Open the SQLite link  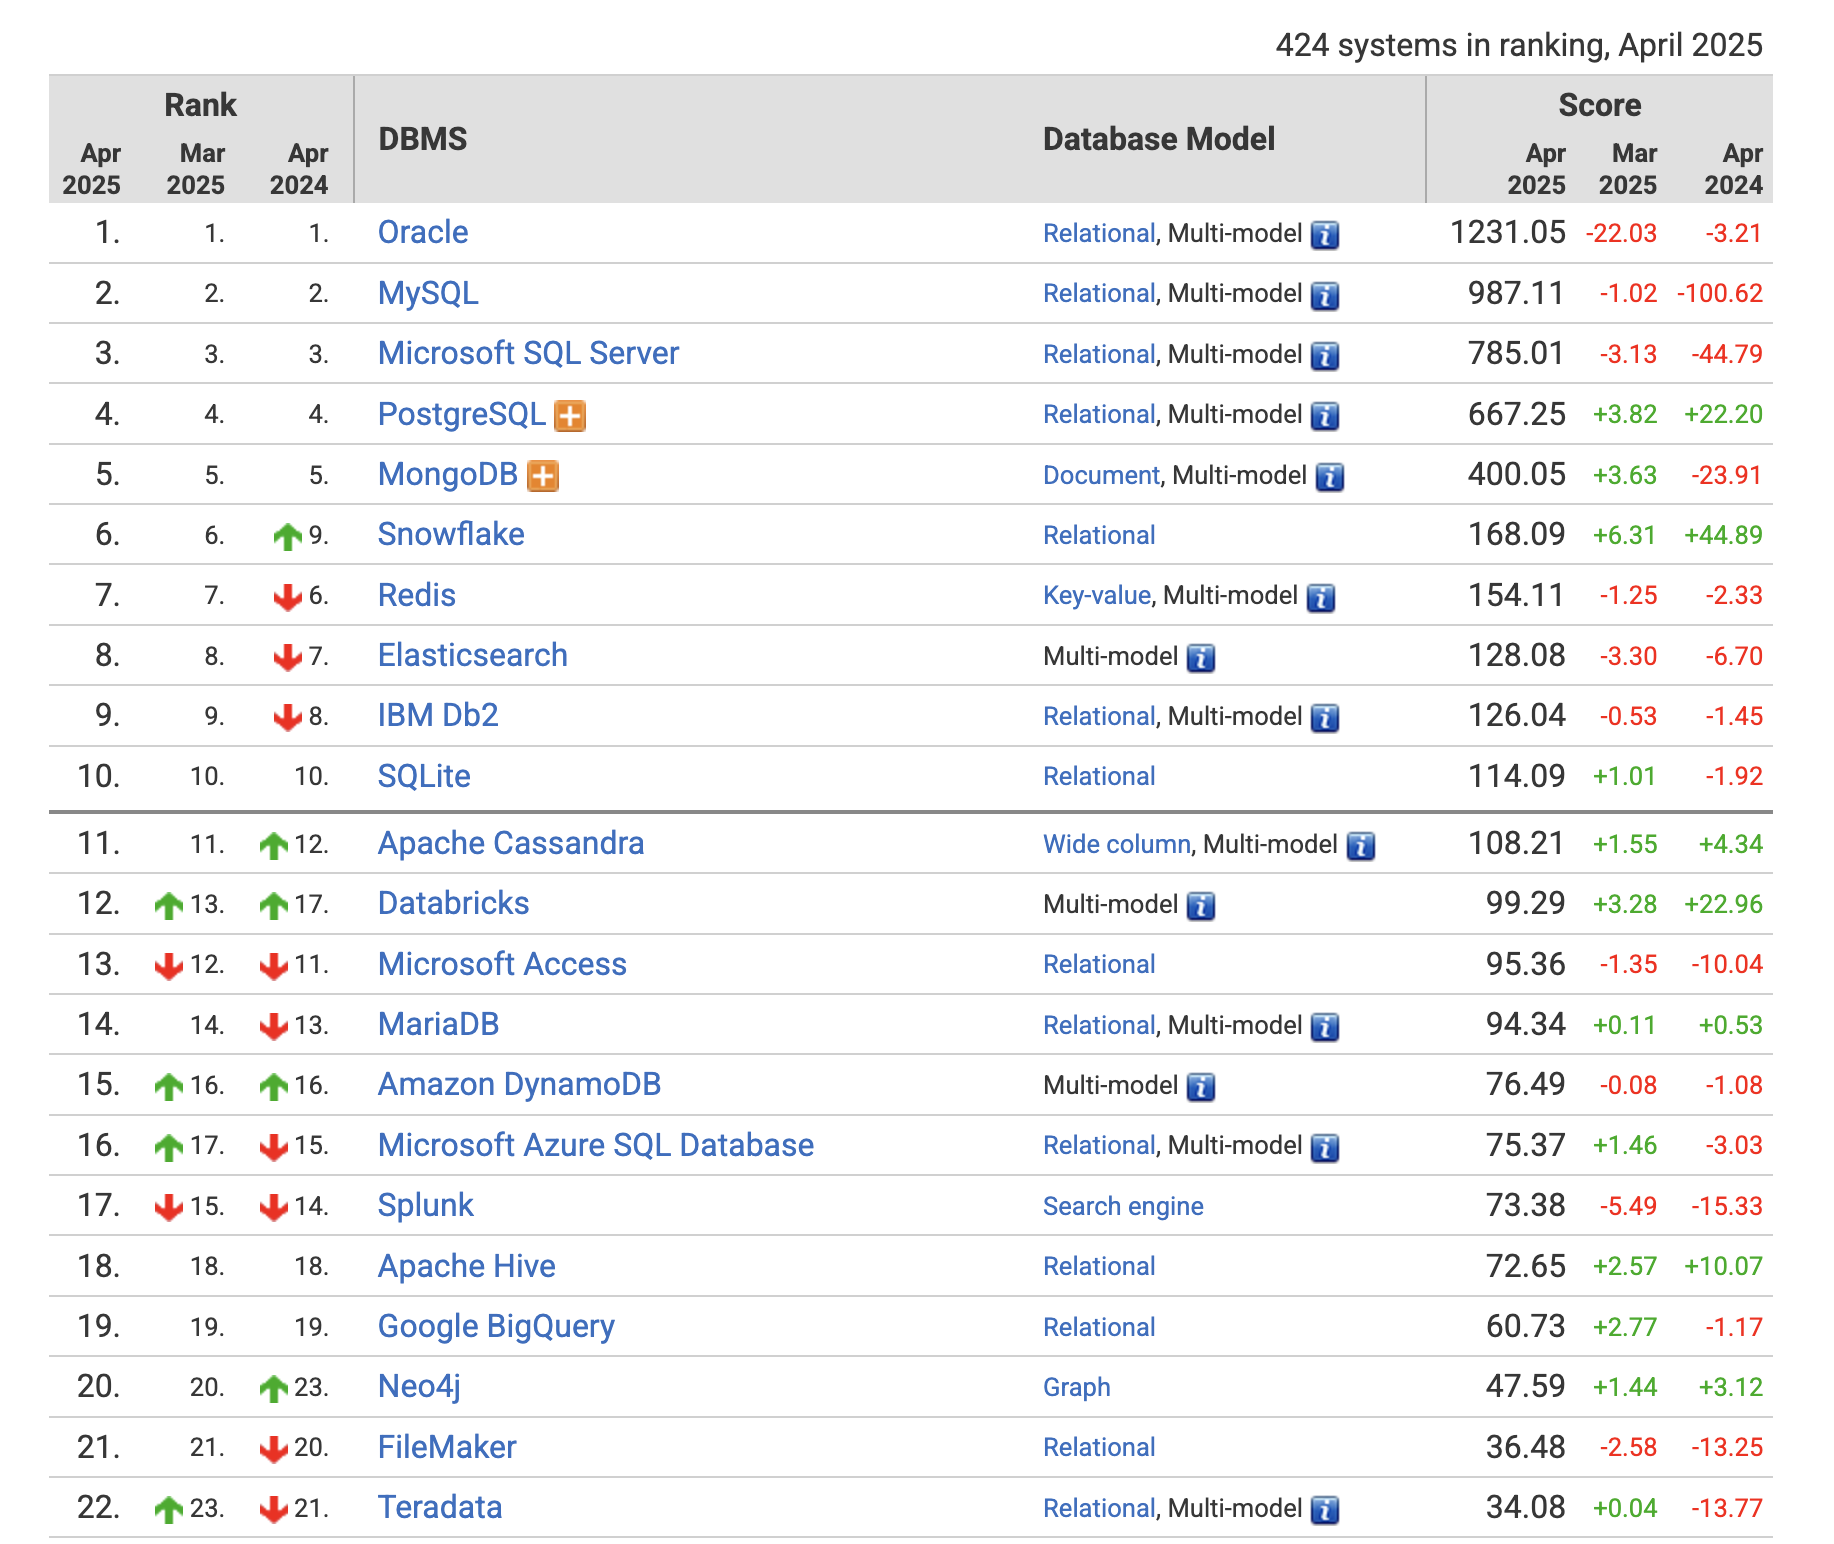pos(424,776)
